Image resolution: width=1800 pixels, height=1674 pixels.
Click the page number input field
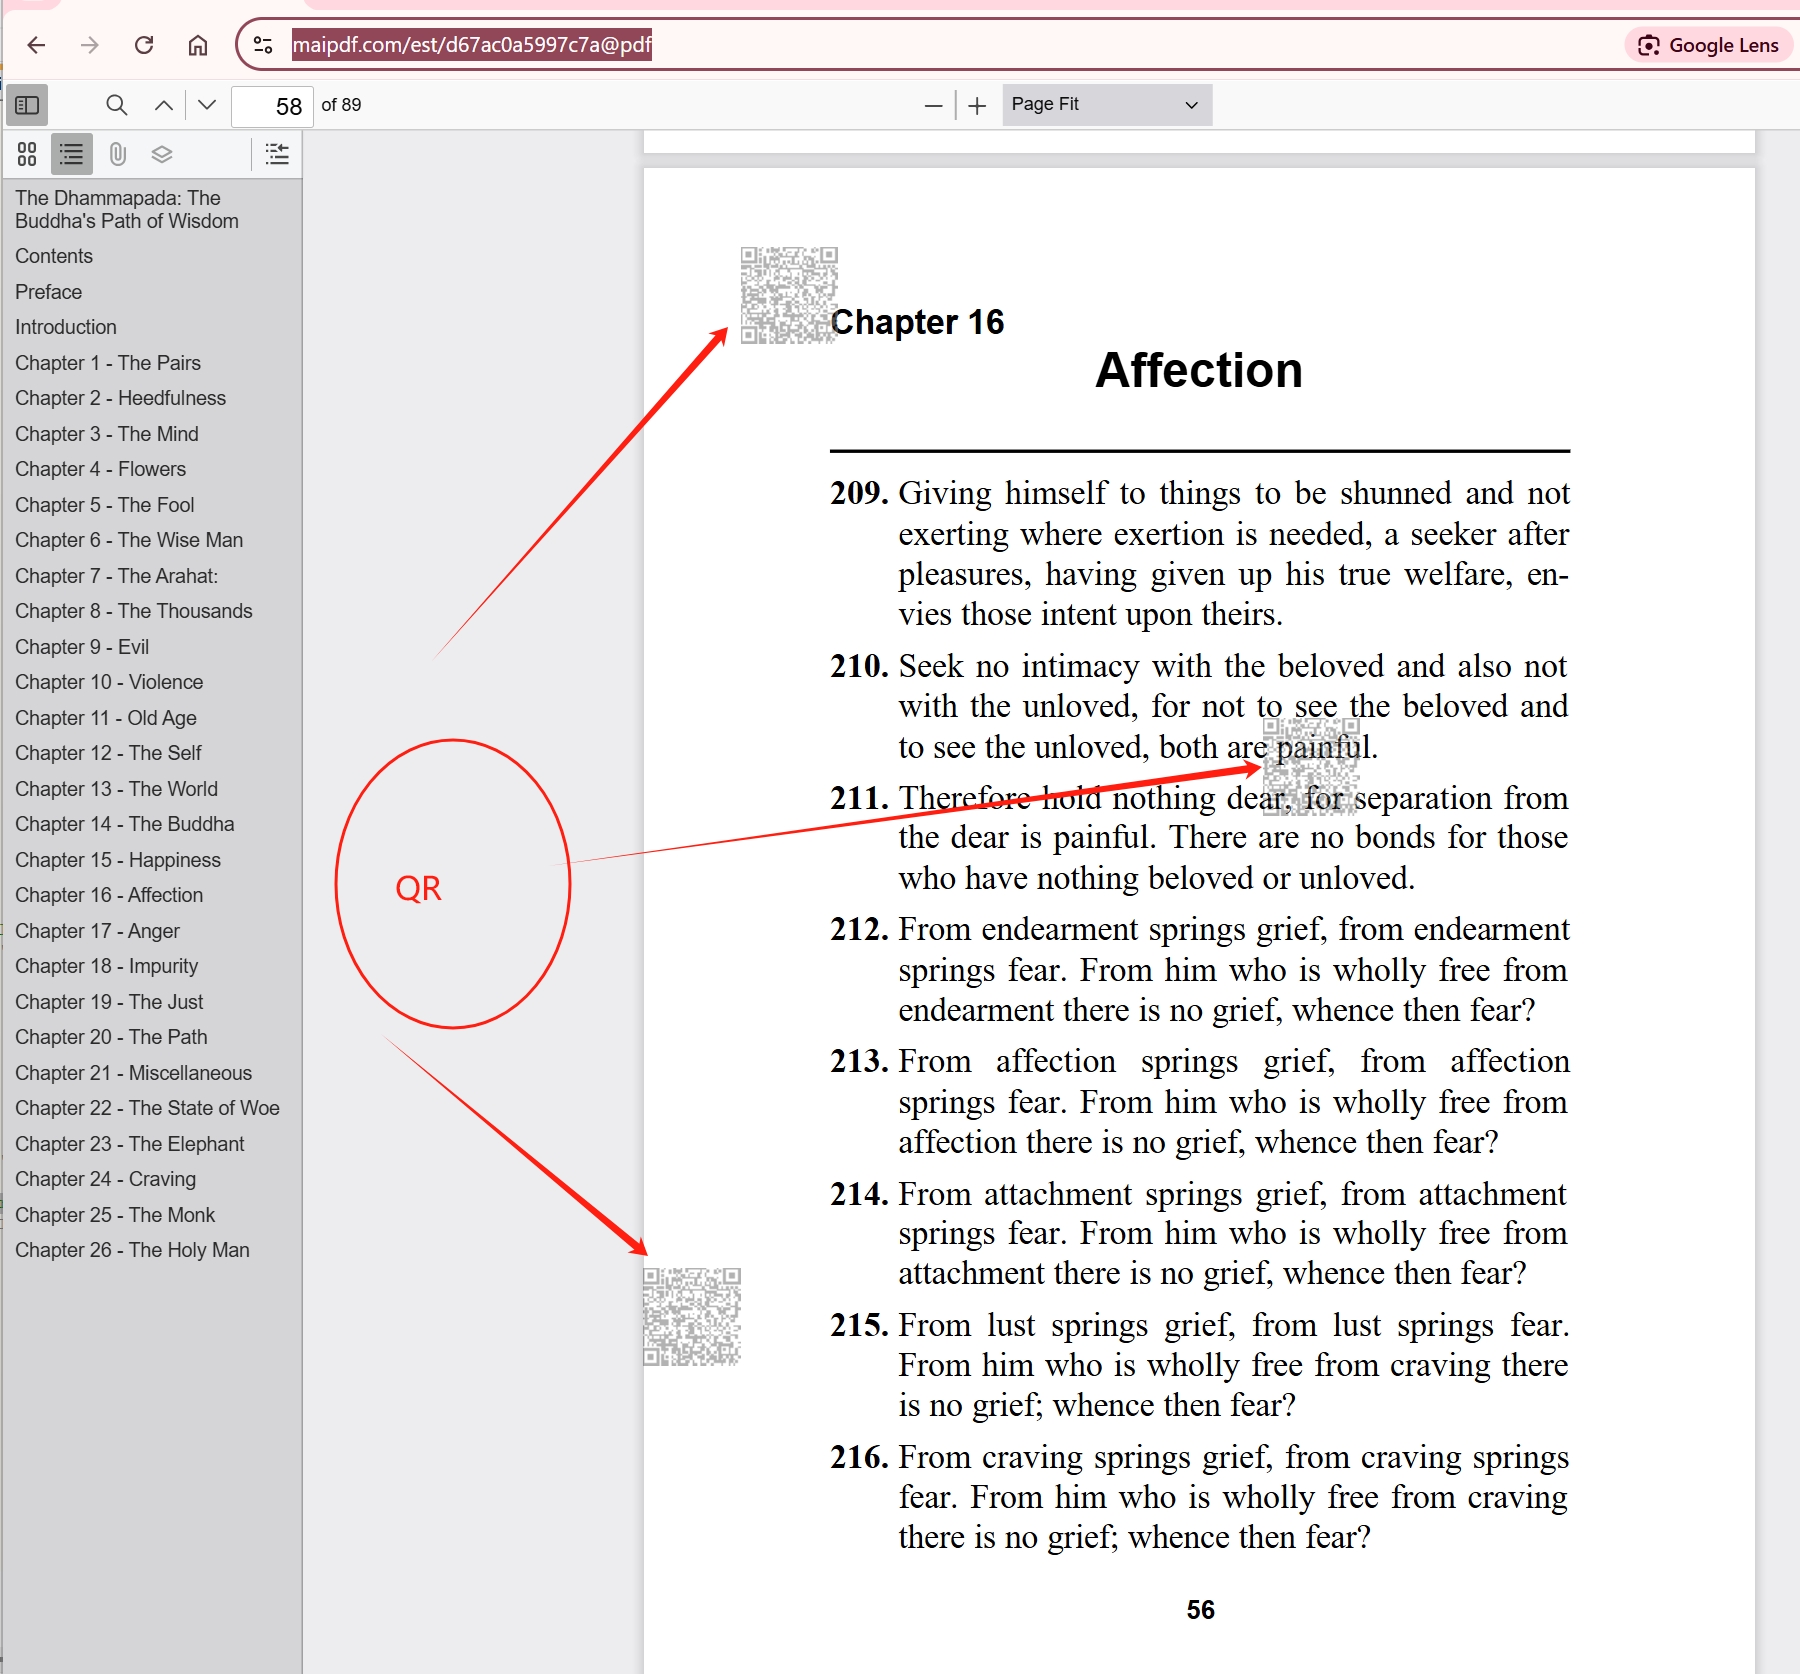(x=272, y=106)
